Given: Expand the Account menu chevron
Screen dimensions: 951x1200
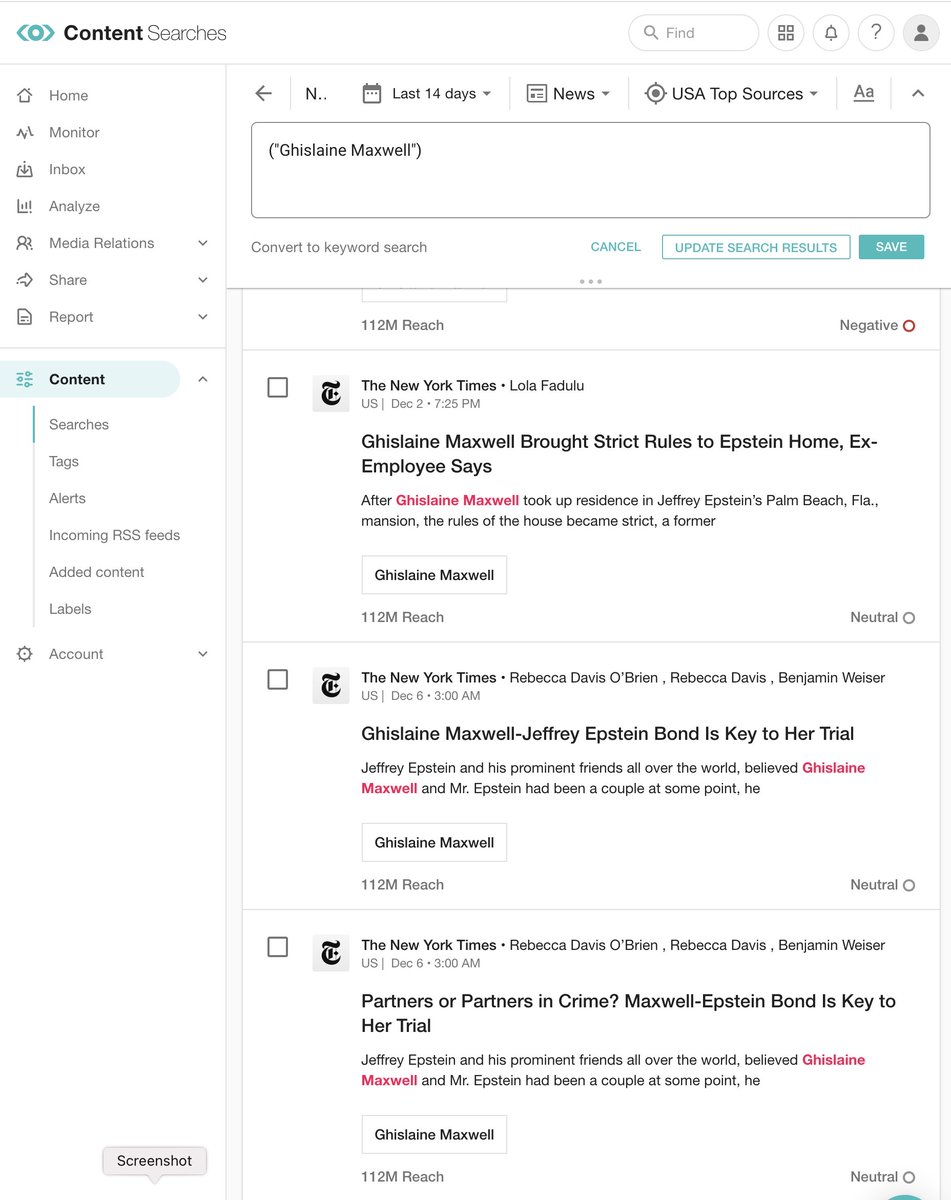Looking at the screenshot, I should 203,654.
